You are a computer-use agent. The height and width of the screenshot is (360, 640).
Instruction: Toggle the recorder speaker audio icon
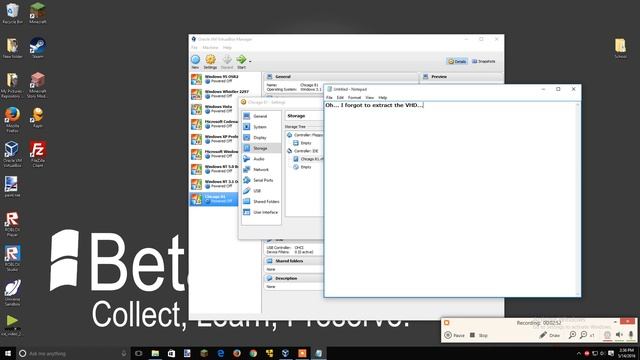[619, 335]
